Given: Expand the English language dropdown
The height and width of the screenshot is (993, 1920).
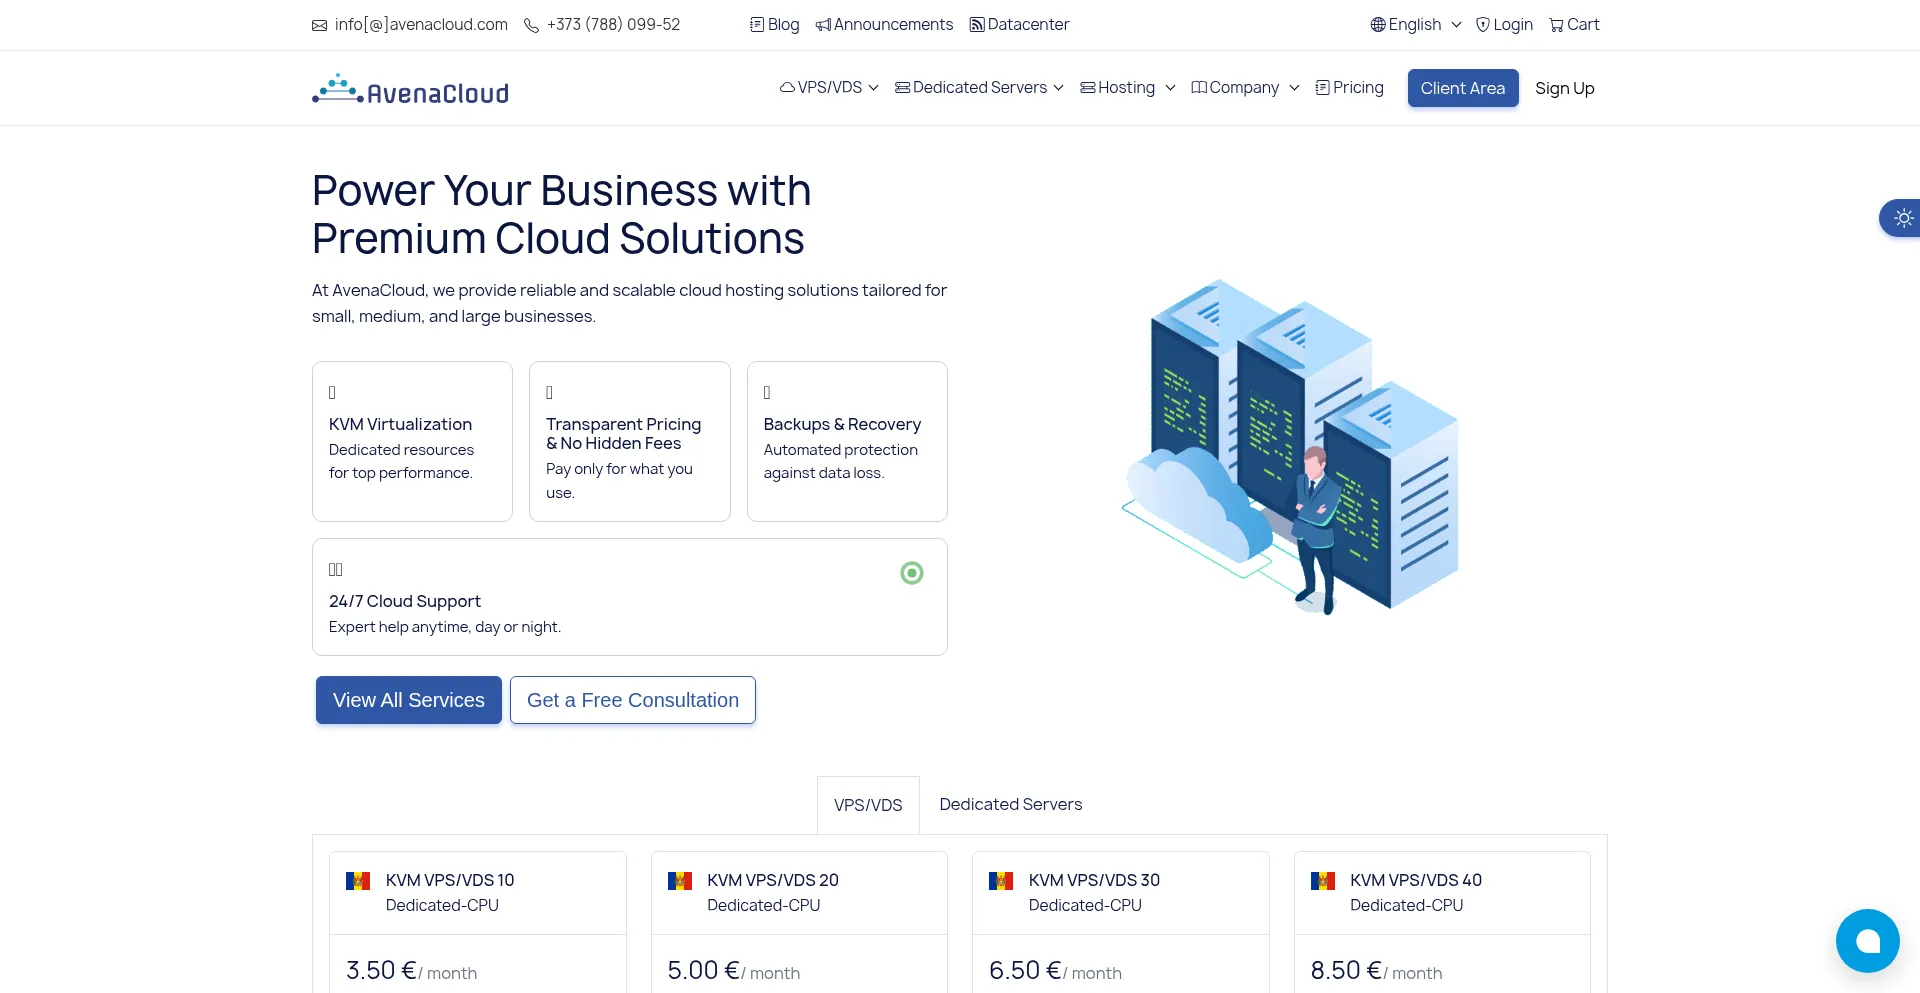Looking at the screenshot, I should 1415,25.
